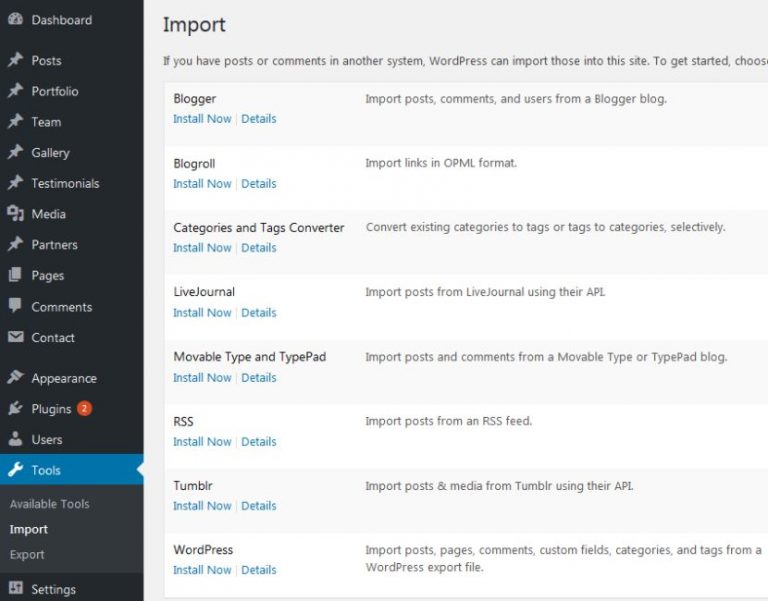
Task: Install the Categories and Tags Converter
Action: pyautogui.click(x=202, y=248)
